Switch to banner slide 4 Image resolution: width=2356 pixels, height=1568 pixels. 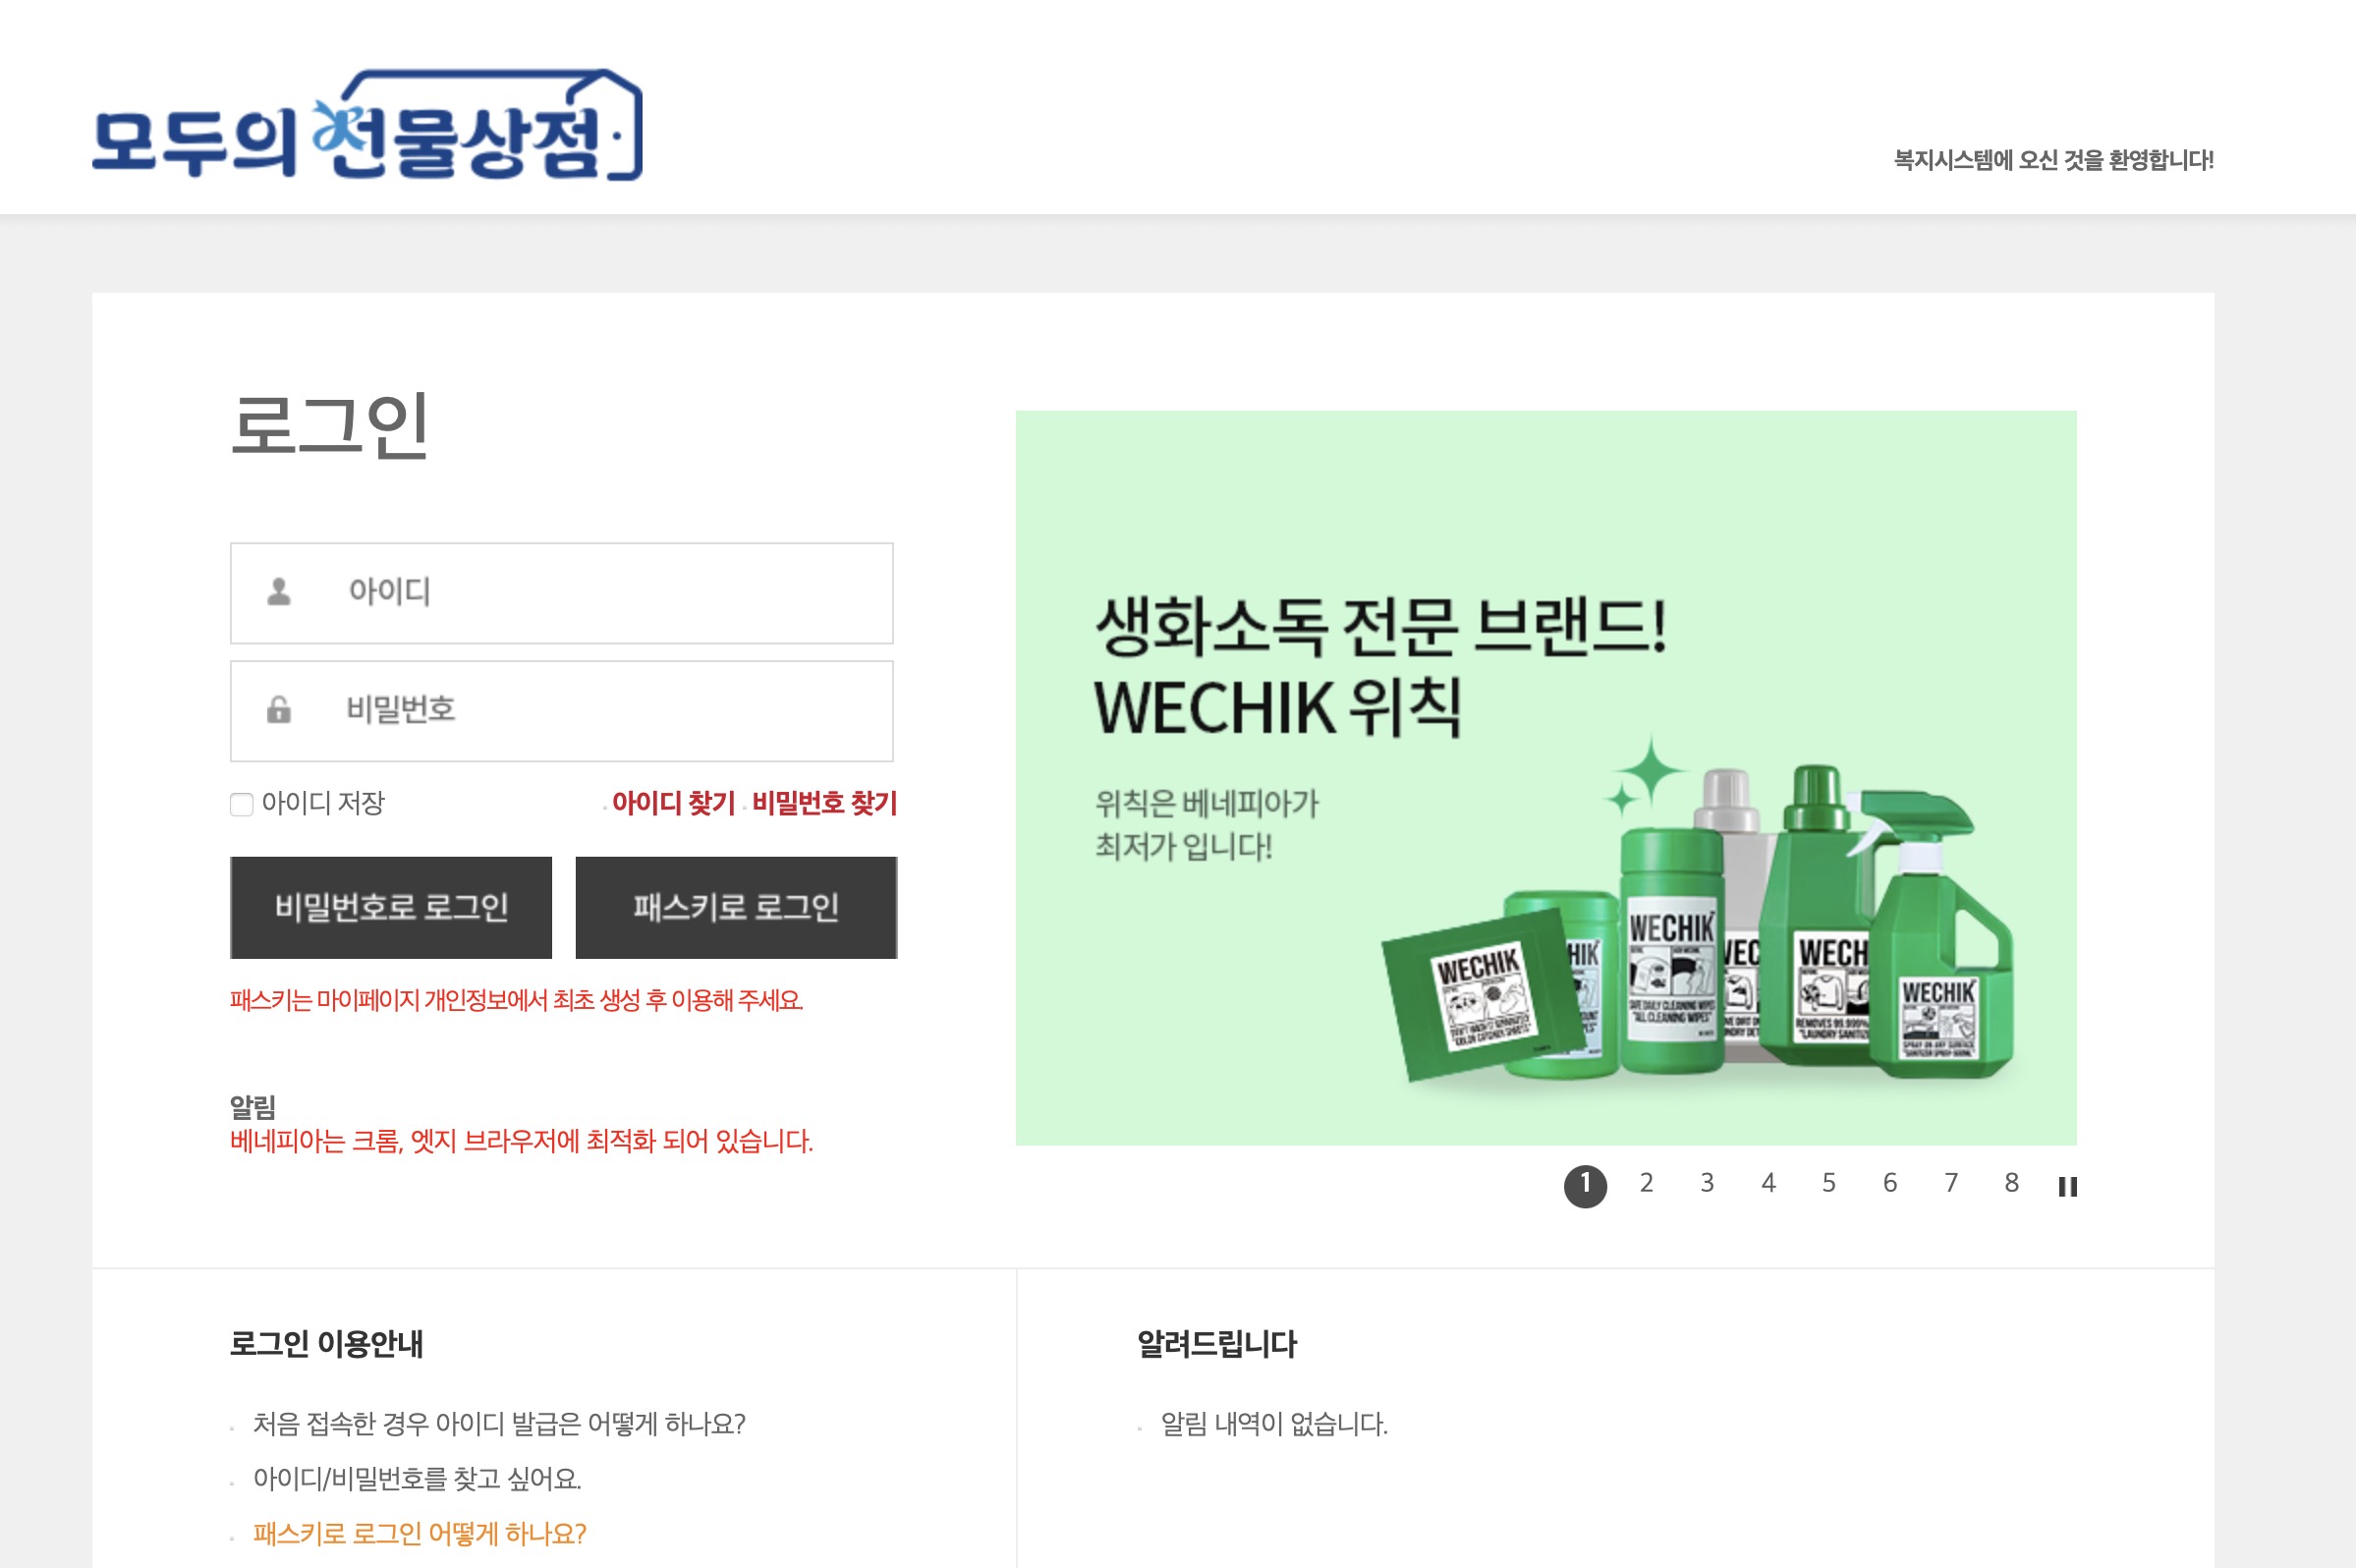click(x=1768, y=1183)
